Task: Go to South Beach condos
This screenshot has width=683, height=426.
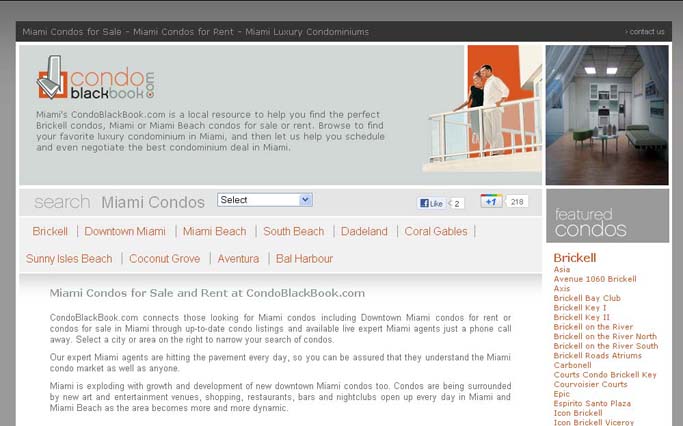Action: tap(294, 231)
